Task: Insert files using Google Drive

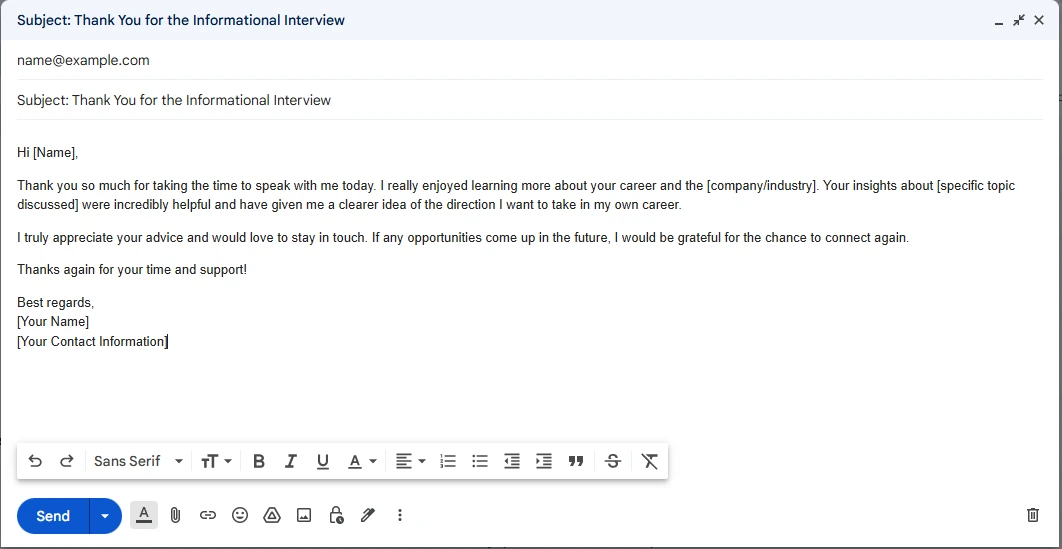Action: click(272, 515)
